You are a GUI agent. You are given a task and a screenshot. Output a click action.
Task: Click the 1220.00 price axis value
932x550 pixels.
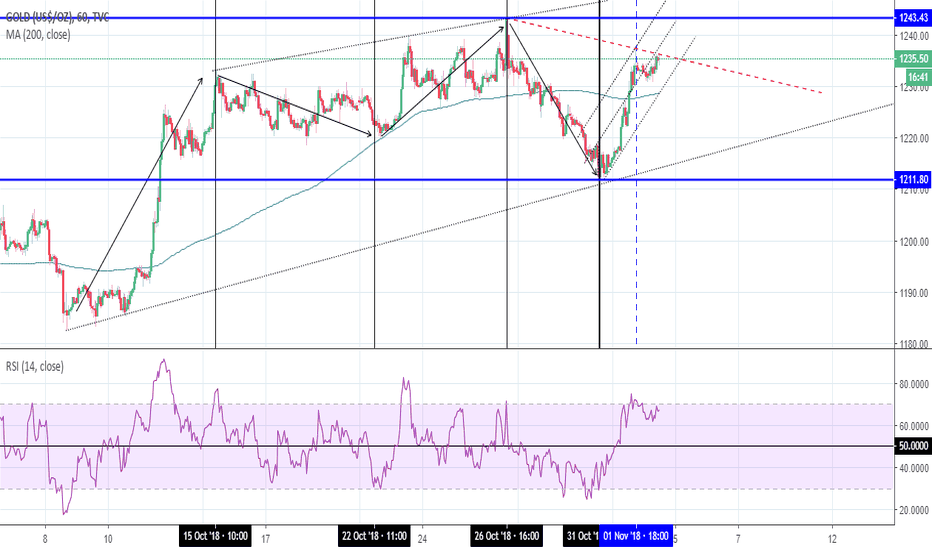914,139
